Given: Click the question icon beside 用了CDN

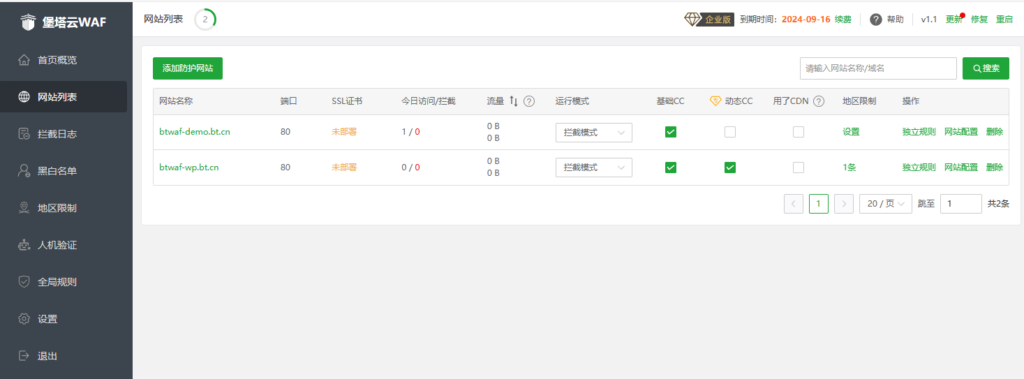Looking at the screenshot, I should point(818,101).
